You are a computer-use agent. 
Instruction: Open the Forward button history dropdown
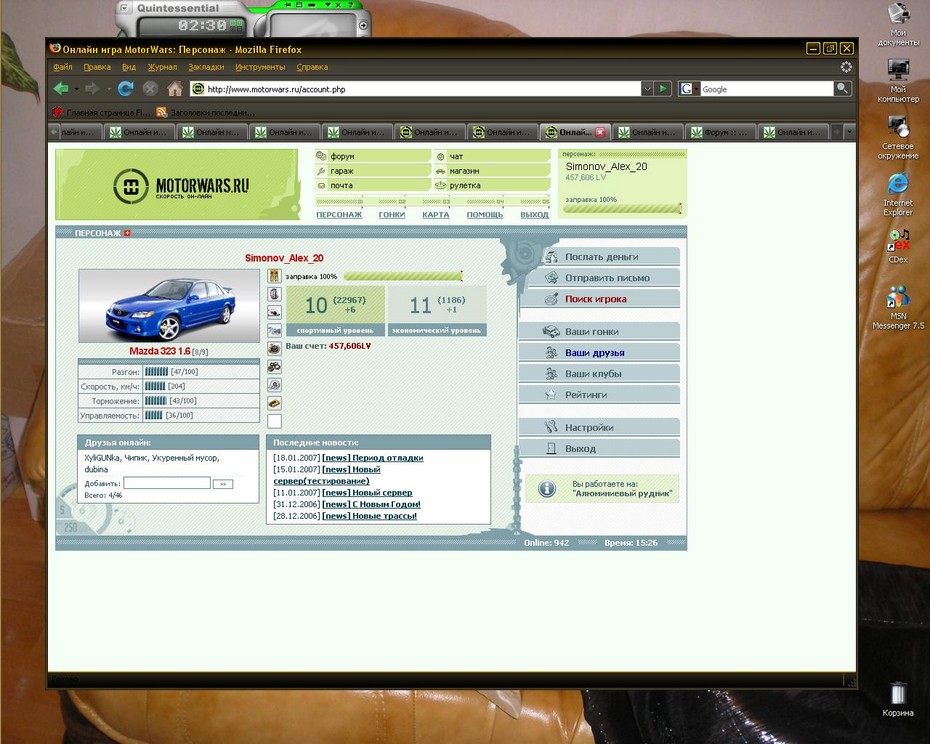(109, 90)
